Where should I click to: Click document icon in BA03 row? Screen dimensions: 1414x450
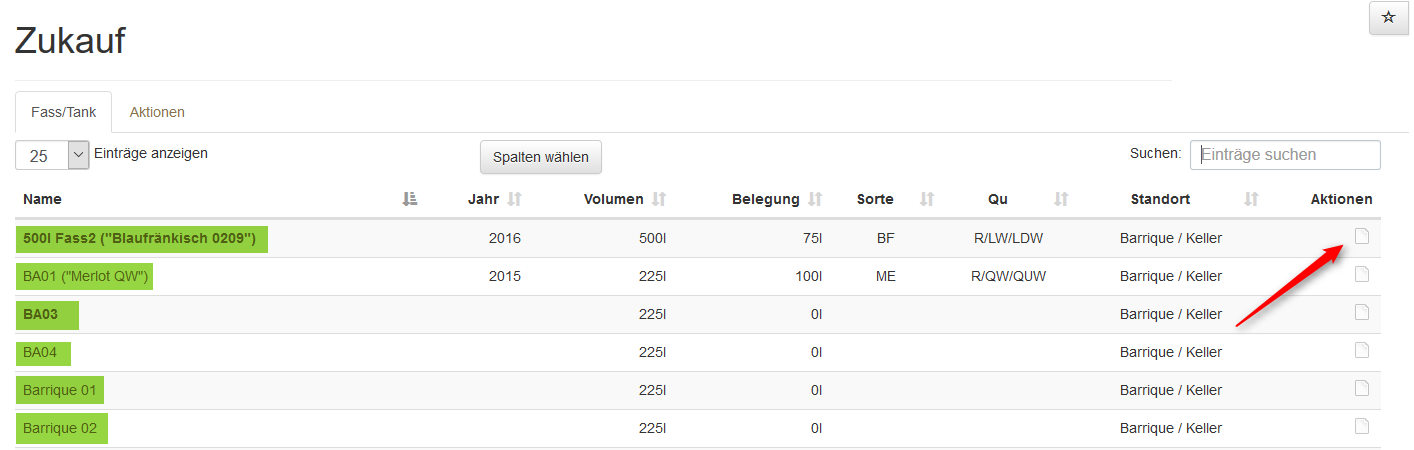[x=1361, y=312]
